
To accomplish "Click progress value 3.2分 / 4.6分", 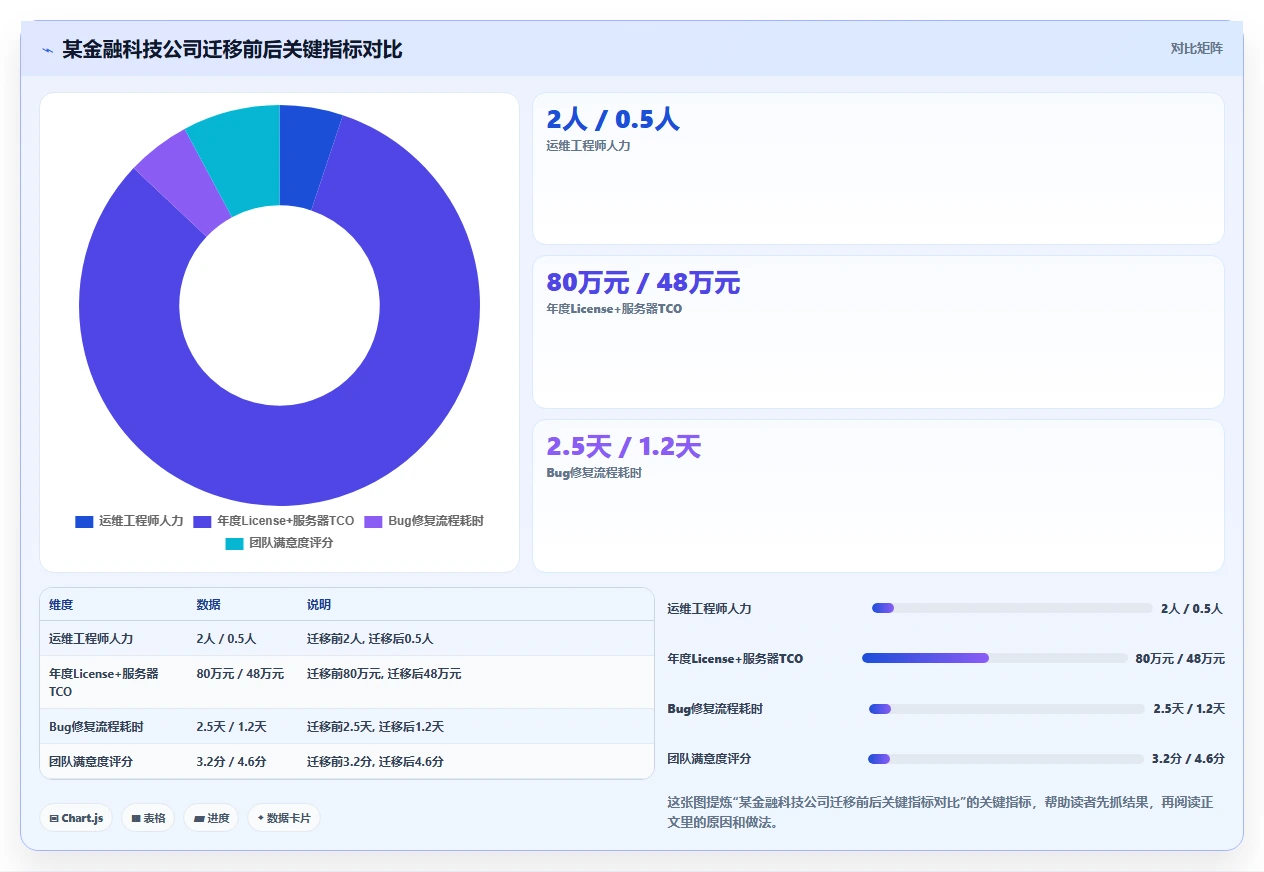I will click(x=1188, y=759).
